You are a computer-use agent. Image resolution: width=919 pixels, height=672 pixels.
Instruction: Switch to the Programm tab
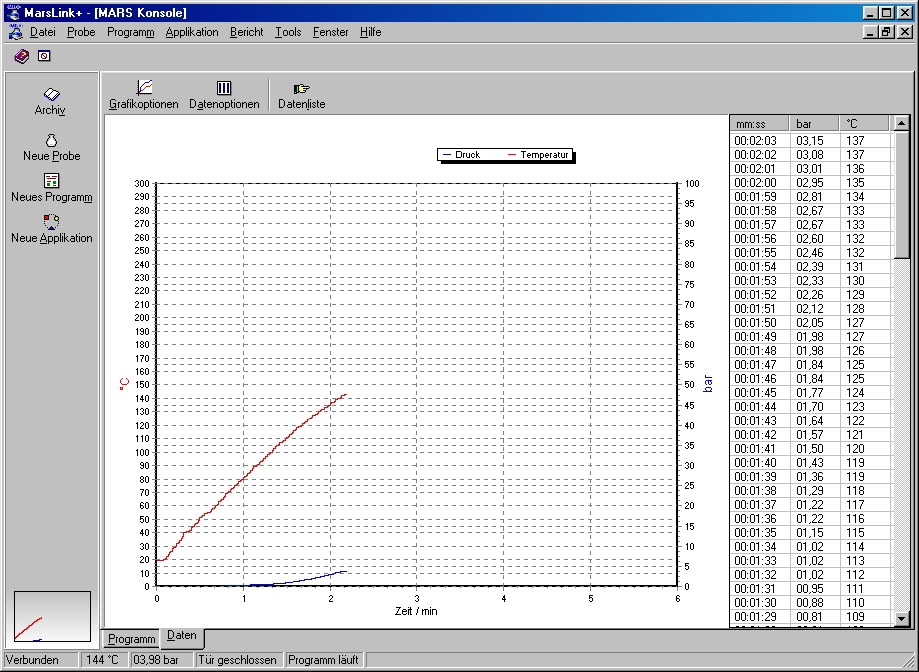(x=131, y=638)
